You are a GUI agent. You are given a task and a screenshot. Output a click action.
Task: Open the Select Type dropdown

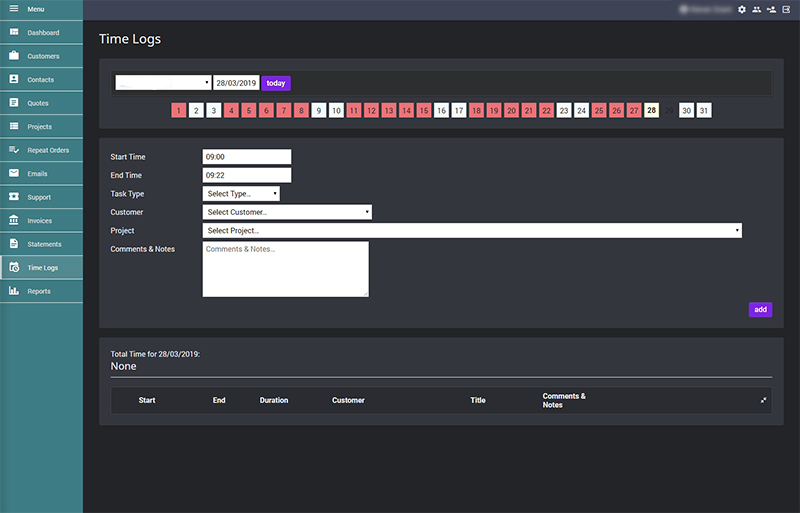pos(241,193)
